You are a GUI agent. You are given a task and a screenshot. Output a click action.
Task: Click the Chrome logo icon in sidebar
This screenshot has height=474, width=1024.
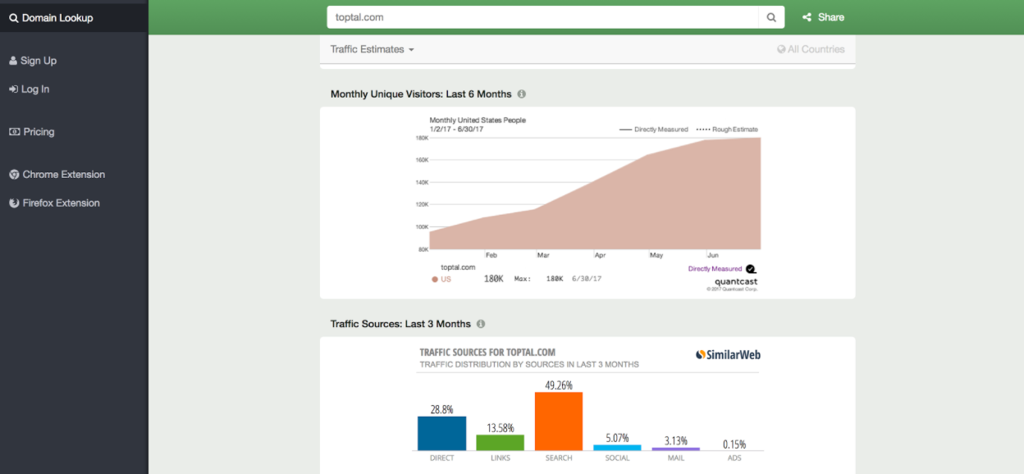(14, 174)
